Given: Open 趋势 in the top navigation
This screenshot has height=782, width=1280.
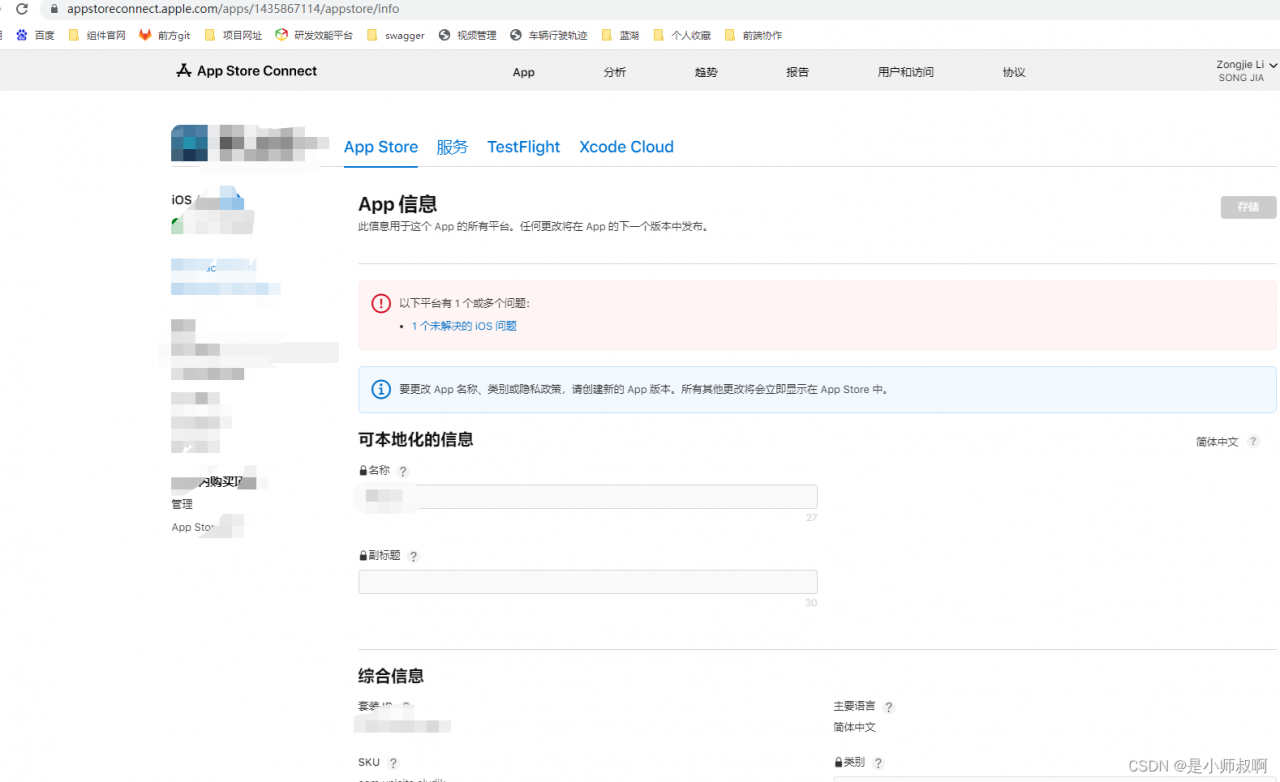Looking at the screenshot, I should tap(706, 72).
